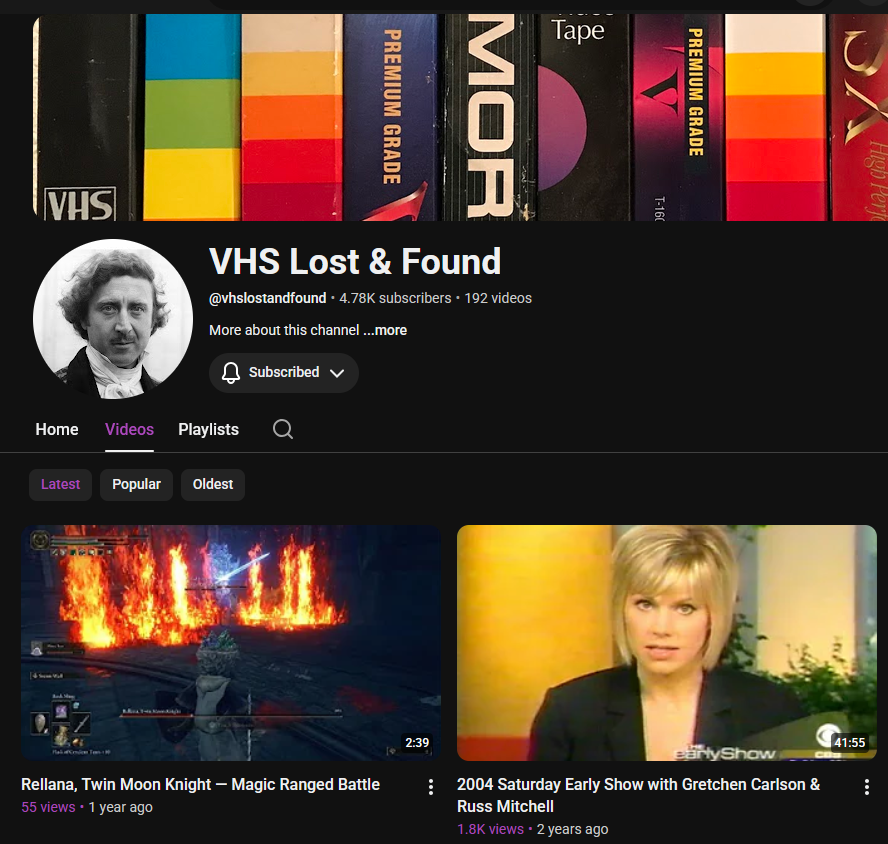The height and width of the screenshot is (844, 888).
Task: Click the notification bell icon
Action: point(230,373)
